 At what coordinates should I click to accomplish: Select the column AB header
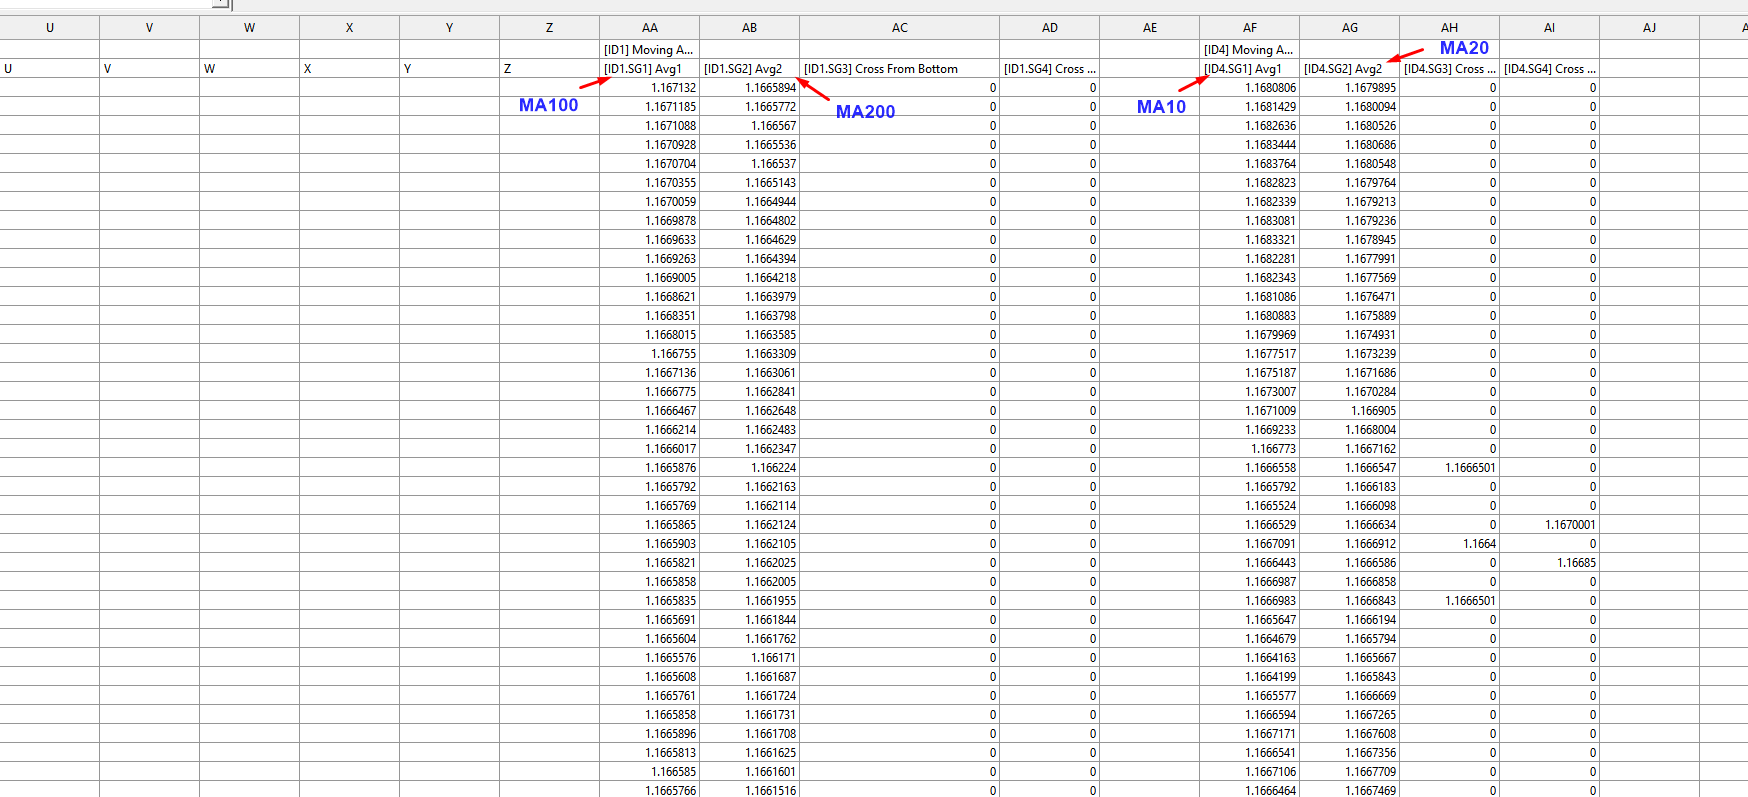click(750, 28)
